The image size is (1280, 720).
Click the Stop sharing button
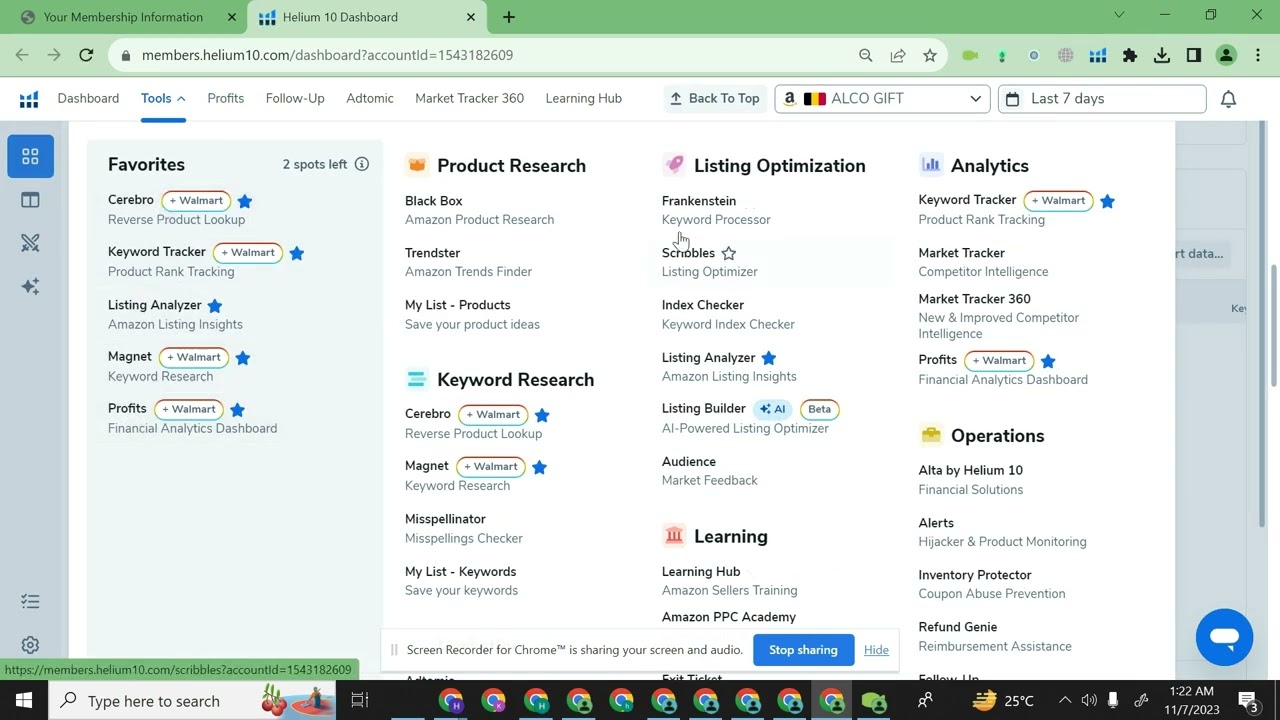[x=803, y=650]
